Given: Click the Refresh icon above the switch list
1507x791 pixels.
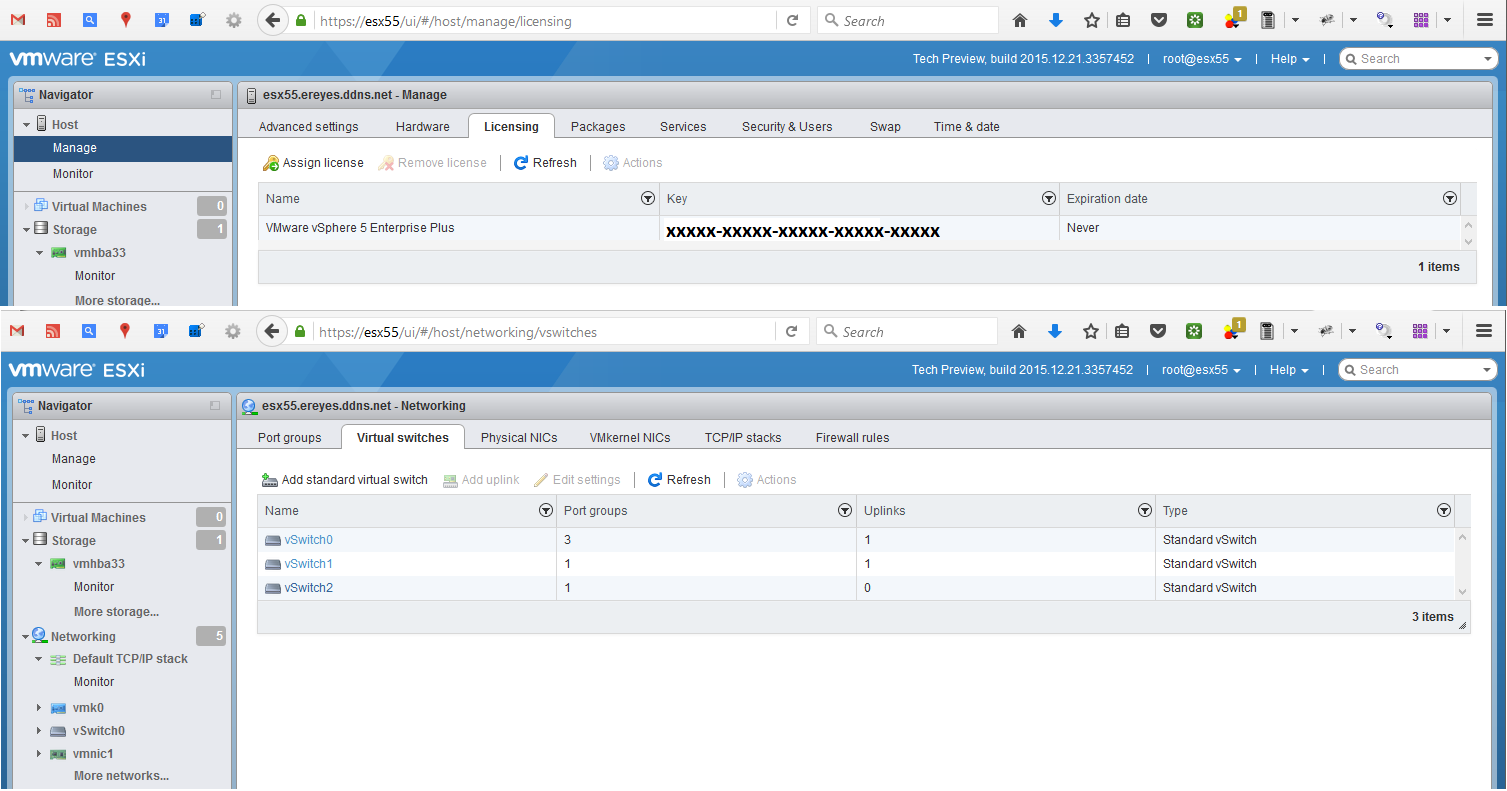Looking at the screenshot, I should click(x=655, y=479).
